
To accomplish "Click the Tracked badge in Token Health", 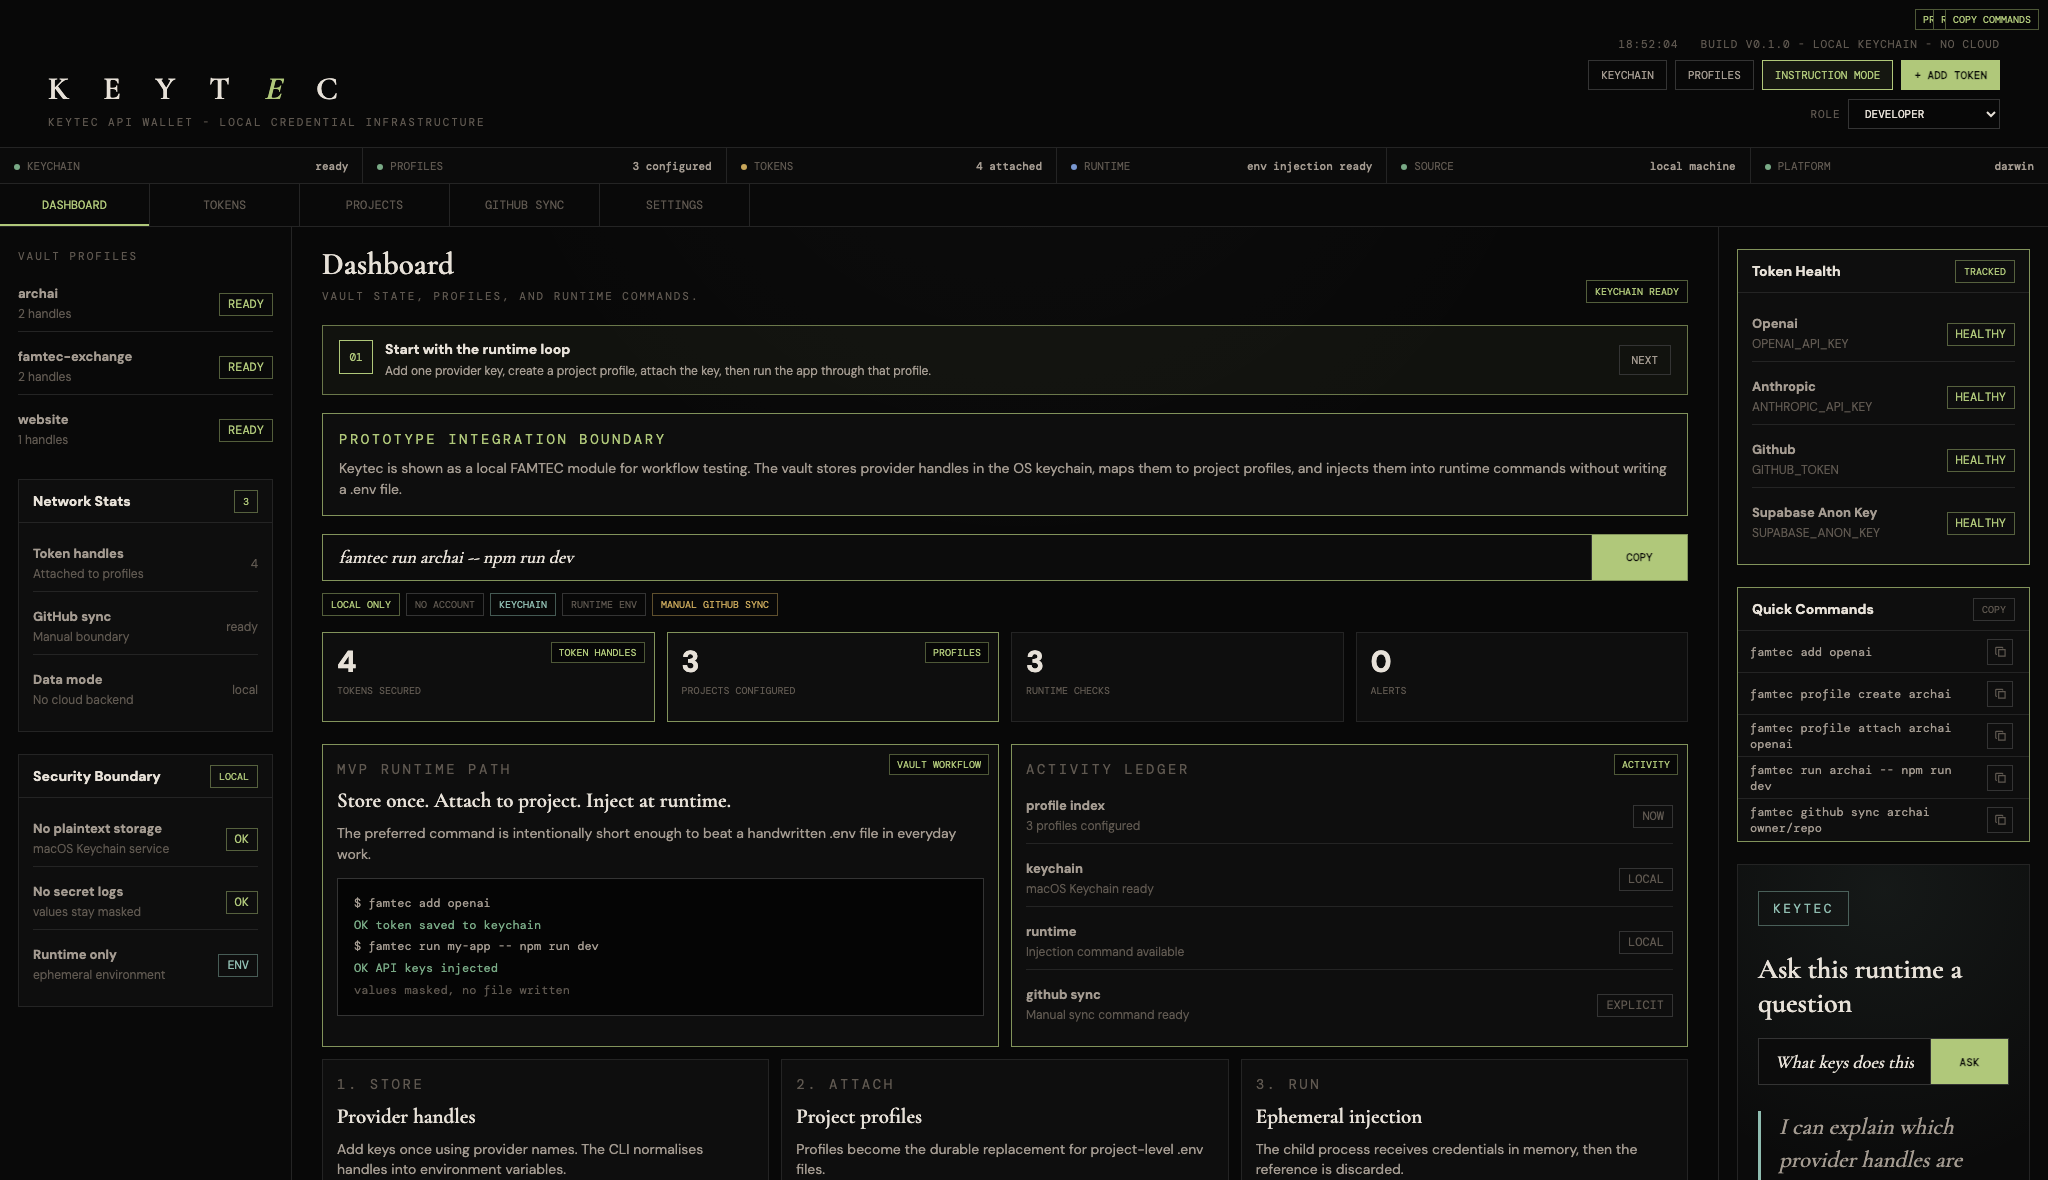I will click(x=1984, y=271).
